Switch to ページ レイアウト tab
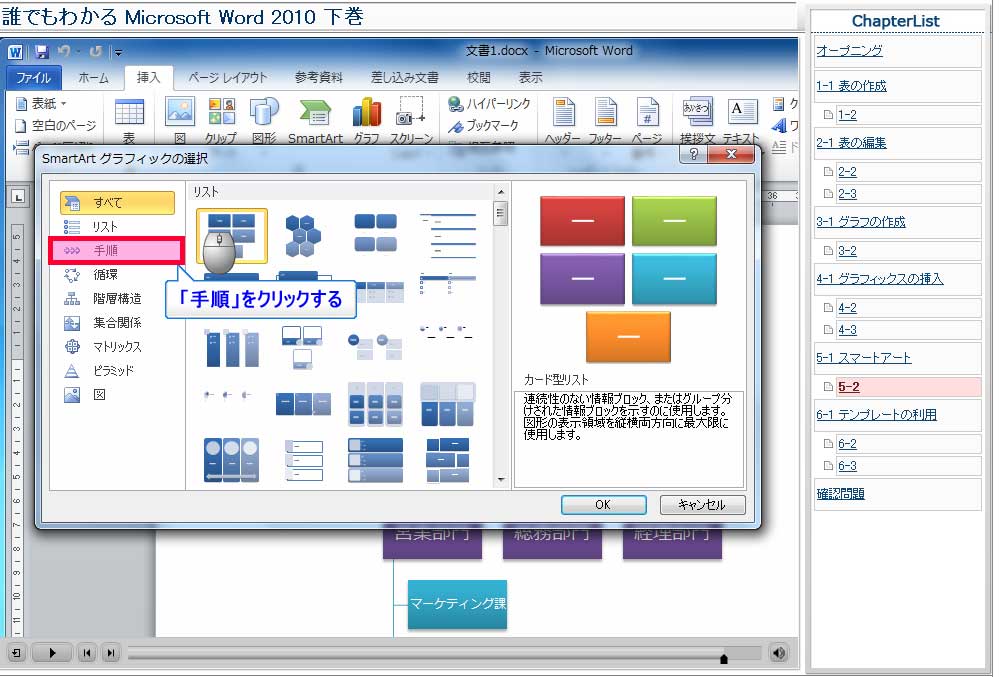 point(227,78)
